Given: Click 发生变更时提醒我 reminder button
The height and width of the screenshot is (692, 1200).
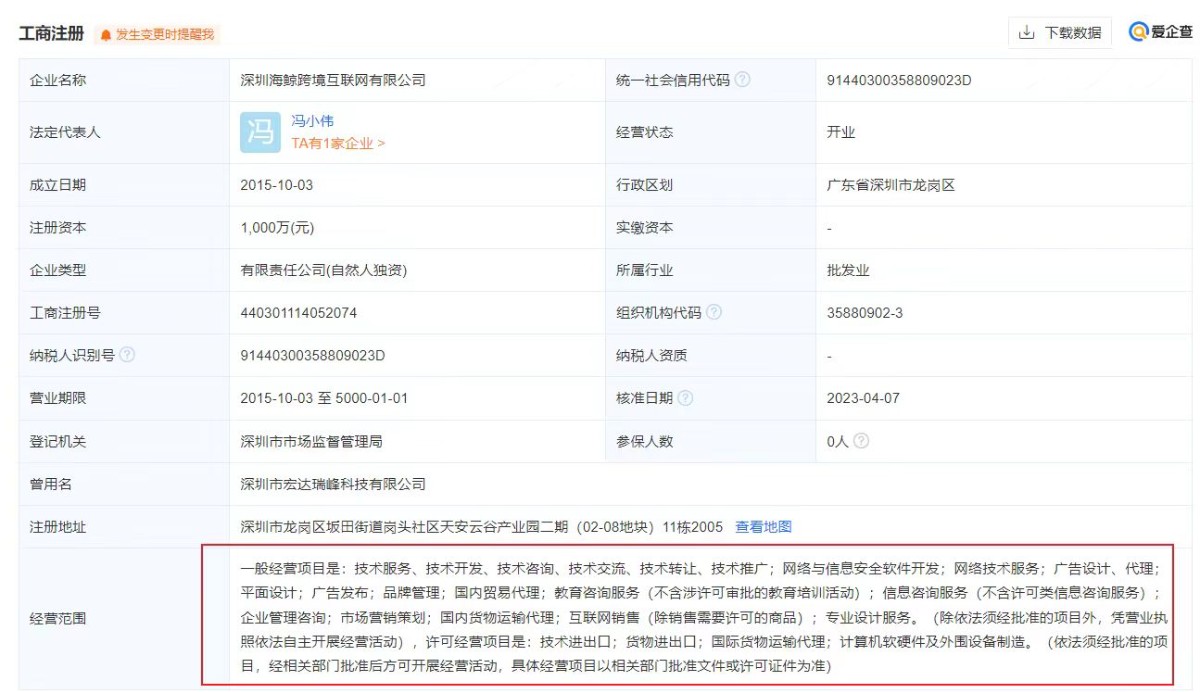Looking at the screenshot, I should click(x=164, y=35).
